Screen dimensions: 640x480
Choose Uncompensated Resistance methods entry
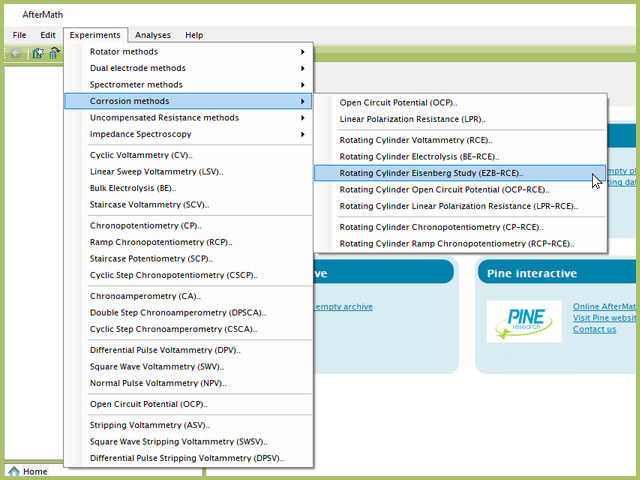tap(188, 118)
